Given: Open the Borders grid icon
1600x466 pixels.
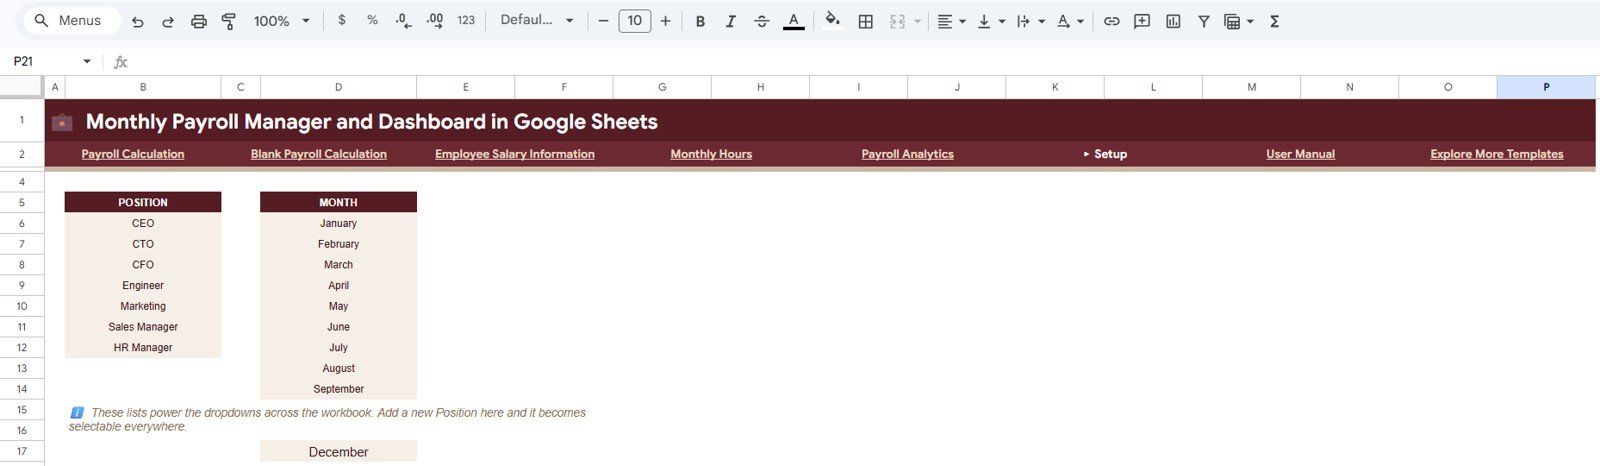Looking at the screenshot, I should coord(866,21).
